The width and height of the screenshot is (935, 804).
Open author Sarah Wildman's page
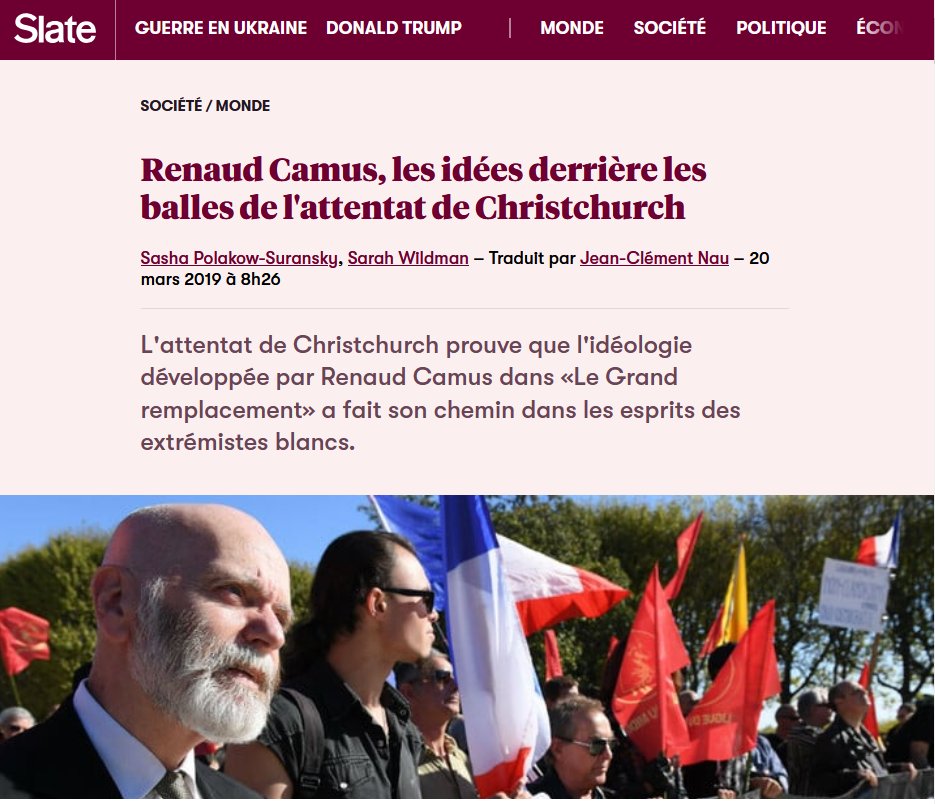(408, 258)
